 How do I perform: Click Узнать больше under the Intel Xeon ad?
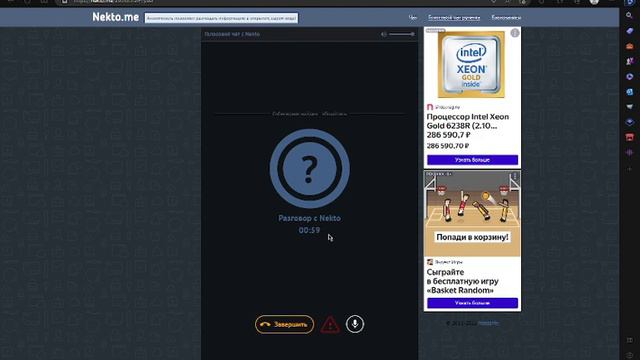point(472,160)
